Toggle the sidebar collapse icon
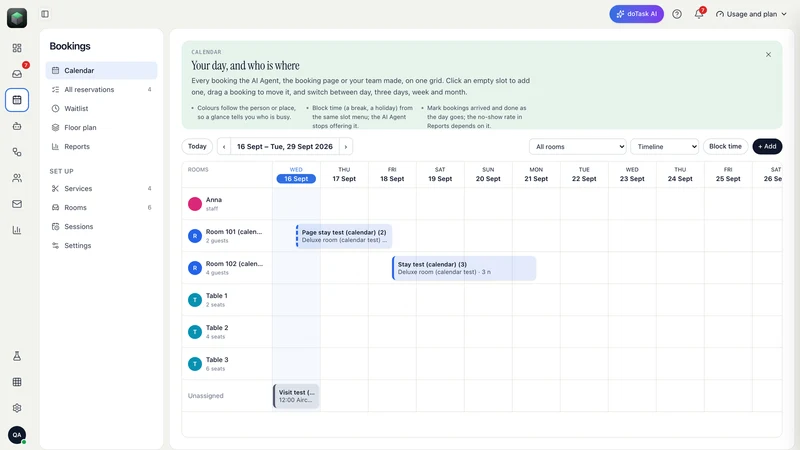Viewport: 800px width, 450px height. coord(45,14)
